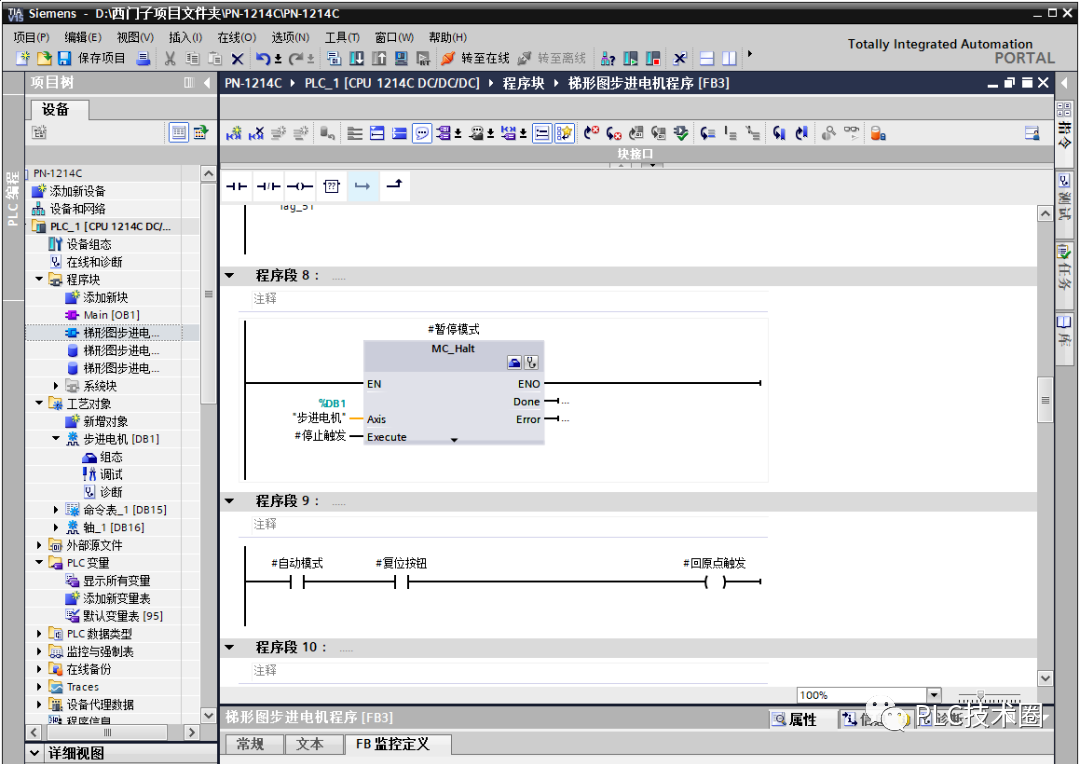Click the monitoring glasses icon
Screen dimensions: 1080x764
[x=852, y=132]
